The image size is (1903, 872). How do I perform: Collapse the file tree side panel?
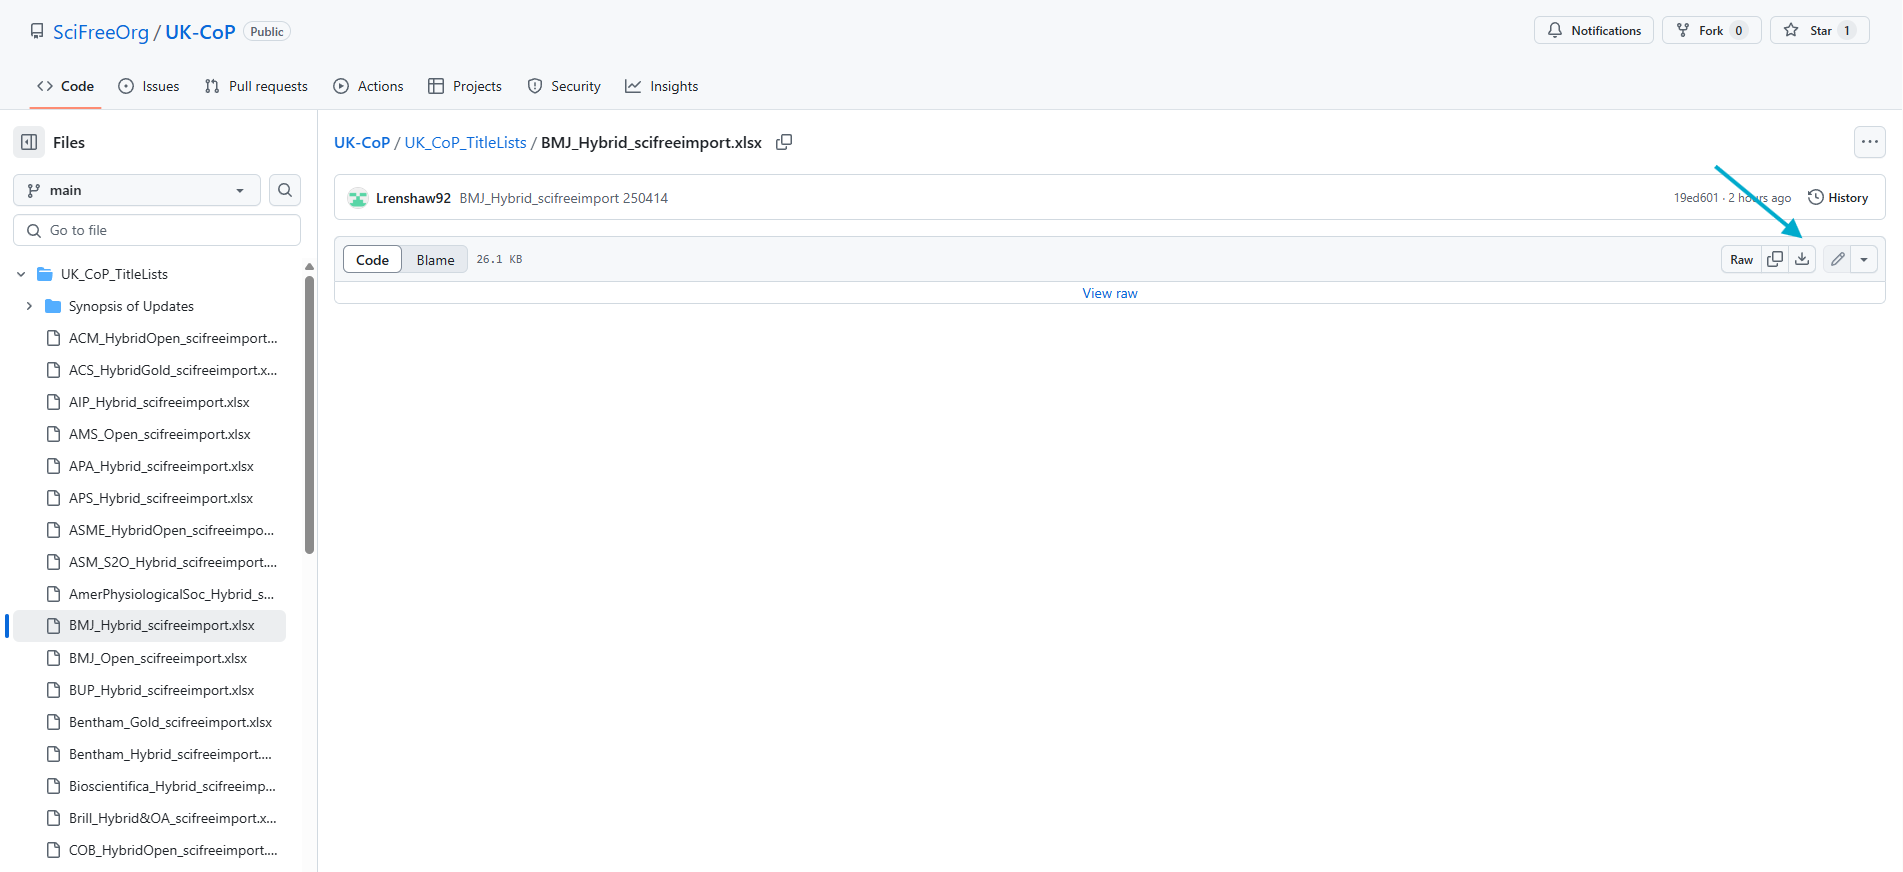click(x=29, y=142)
